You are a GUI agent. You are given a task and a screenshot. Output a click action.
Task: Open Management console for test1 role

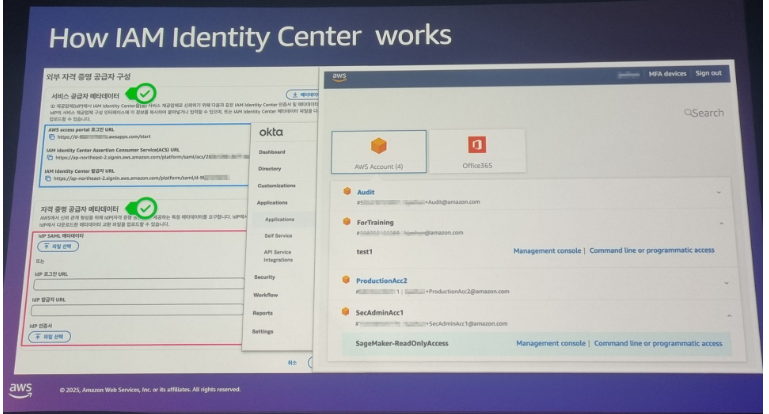coord(547,251)
